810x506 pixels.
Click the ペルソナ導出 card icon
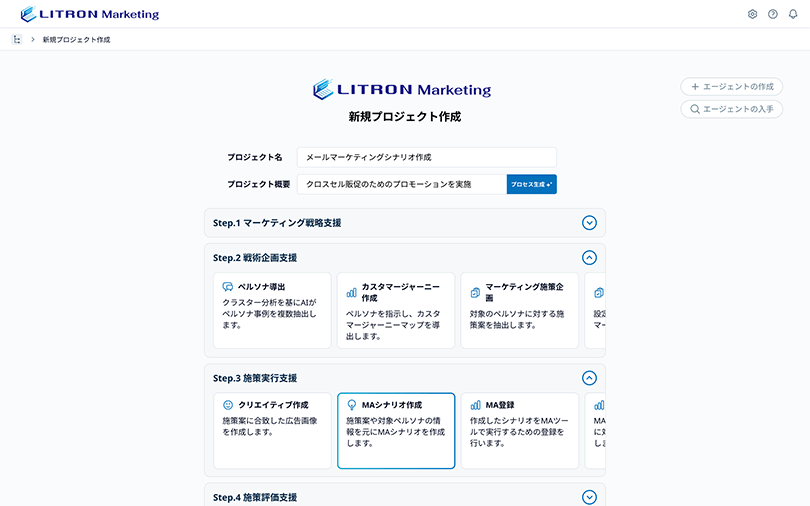[x=228, y=287]
